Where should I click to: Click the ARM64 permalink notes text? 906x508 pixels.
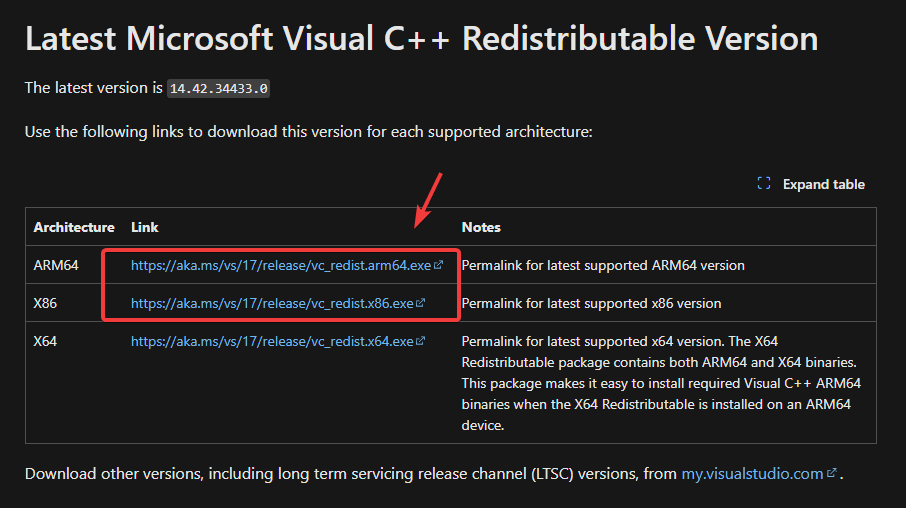(x=603, y=266)
